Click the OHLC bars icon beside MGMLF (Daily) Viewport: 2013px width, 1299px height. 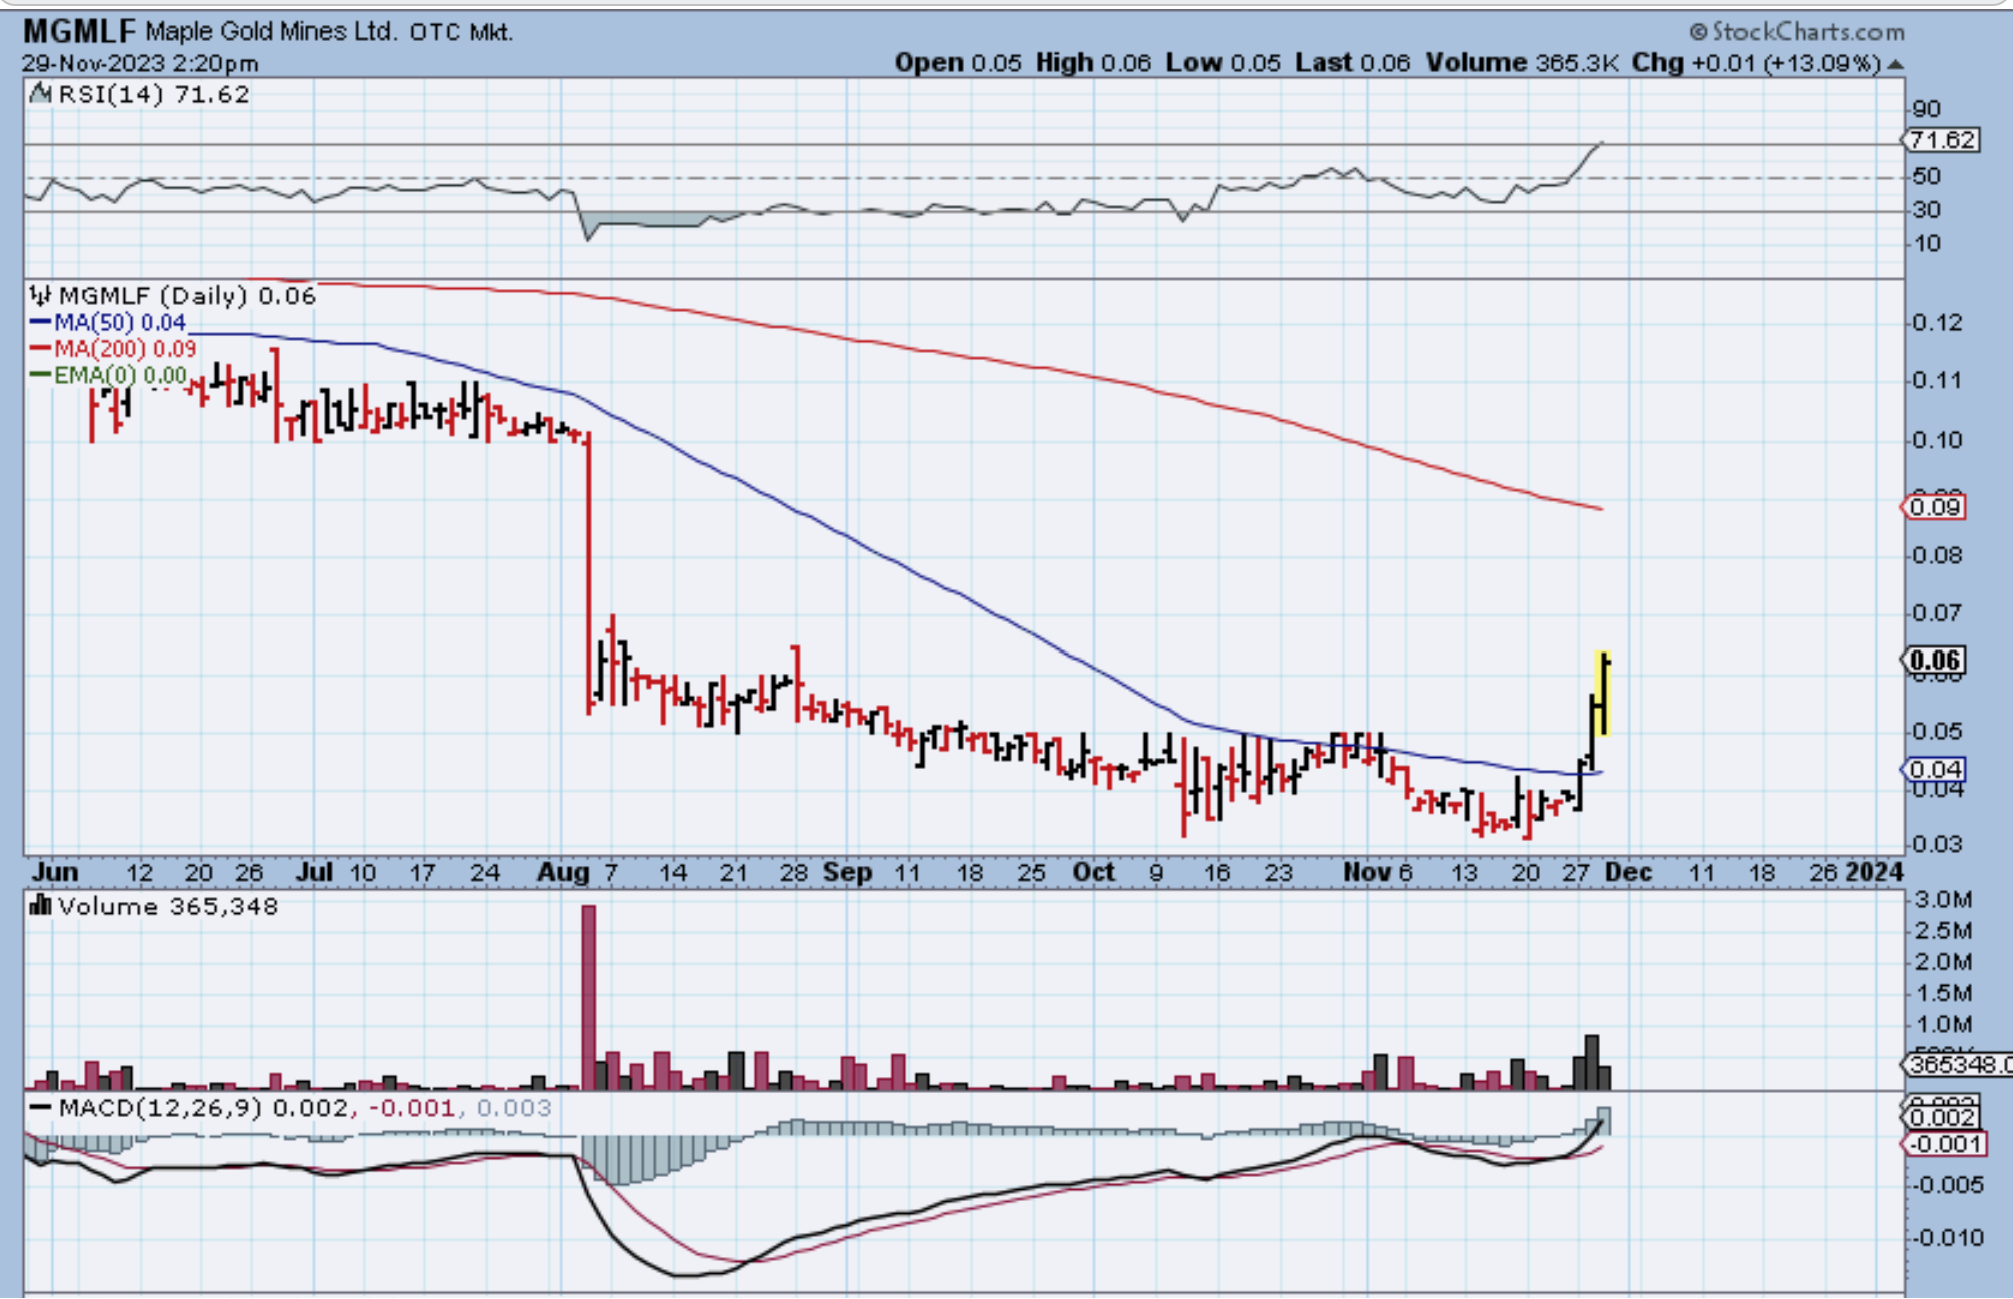click(40, 296)
